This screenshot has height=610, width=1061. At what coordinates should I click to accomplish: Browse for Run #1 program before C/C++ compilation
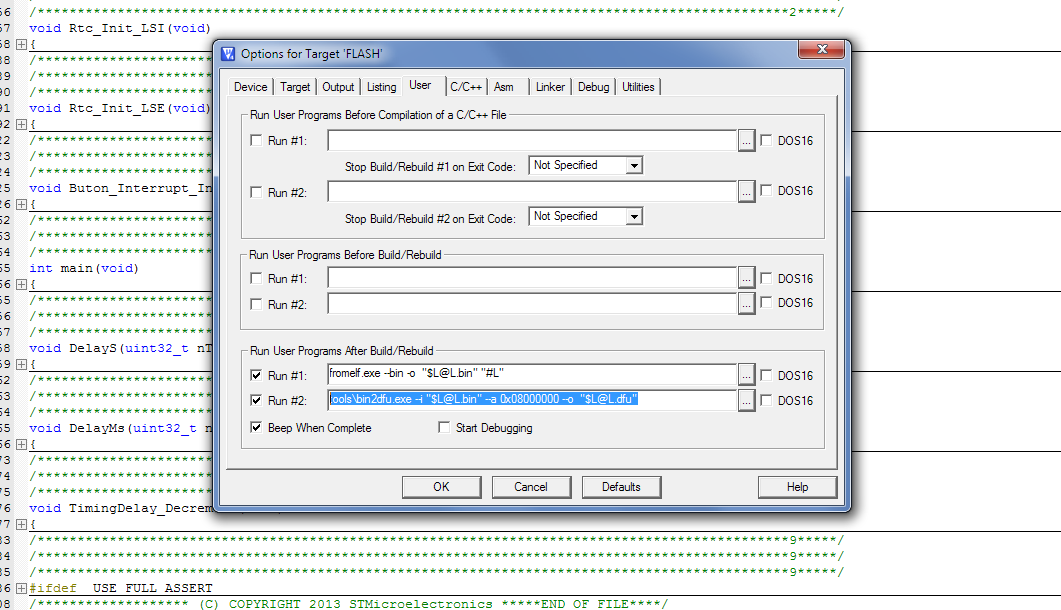(746, 141)
